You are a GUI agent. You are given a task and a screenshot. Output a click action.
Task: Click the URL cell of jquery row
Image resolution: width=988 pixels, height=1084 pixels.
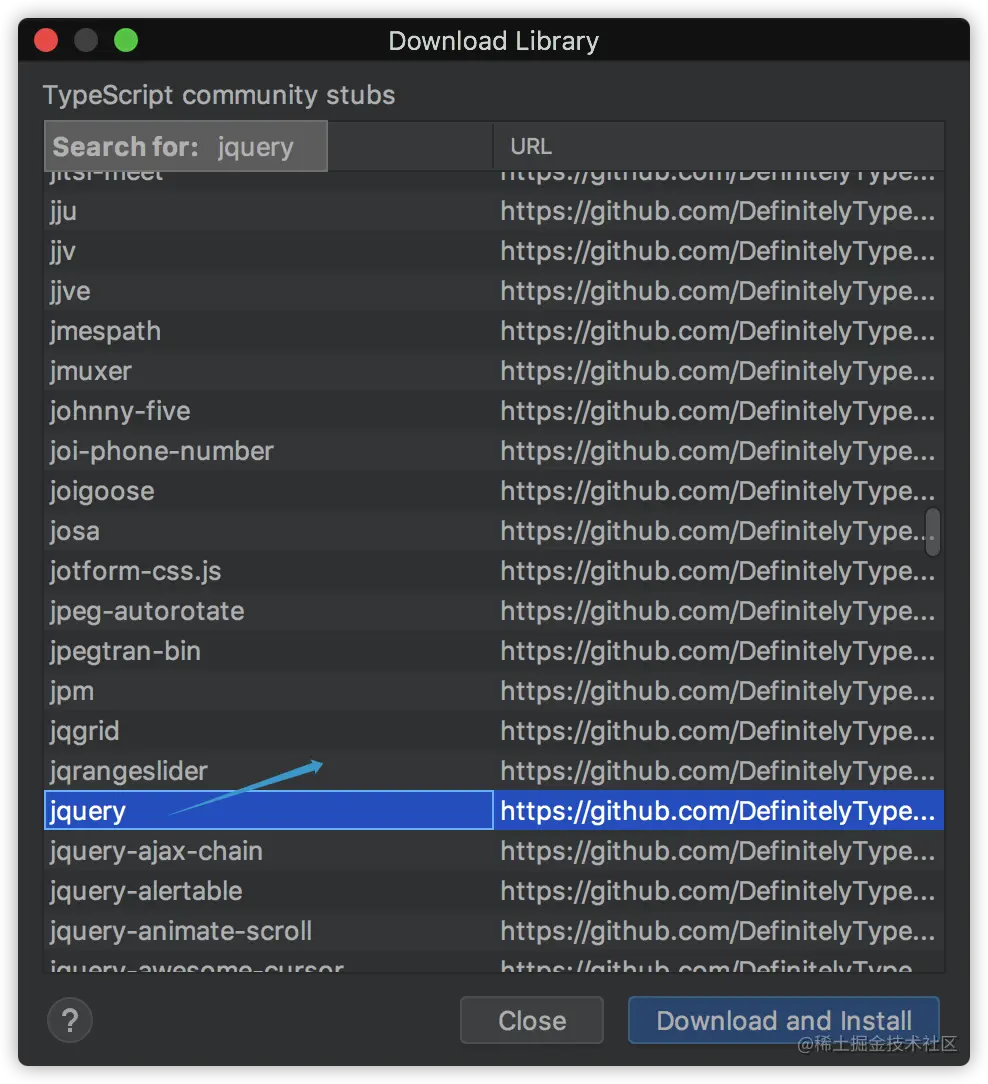[x=718, y=810]
